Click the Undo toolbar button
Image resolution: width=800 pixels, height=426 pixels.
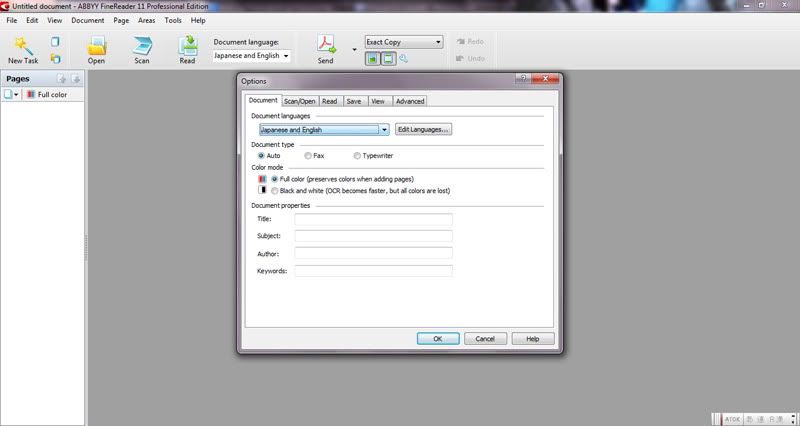470,59
